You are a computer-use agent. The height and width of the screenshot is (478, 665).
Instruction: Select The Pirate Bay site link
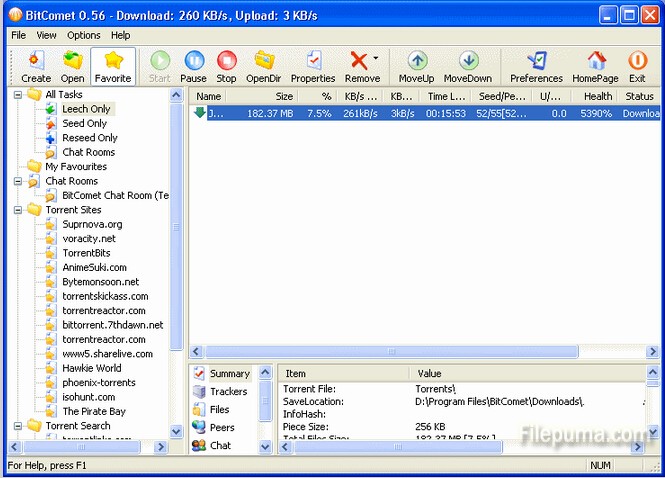point(94,411)
